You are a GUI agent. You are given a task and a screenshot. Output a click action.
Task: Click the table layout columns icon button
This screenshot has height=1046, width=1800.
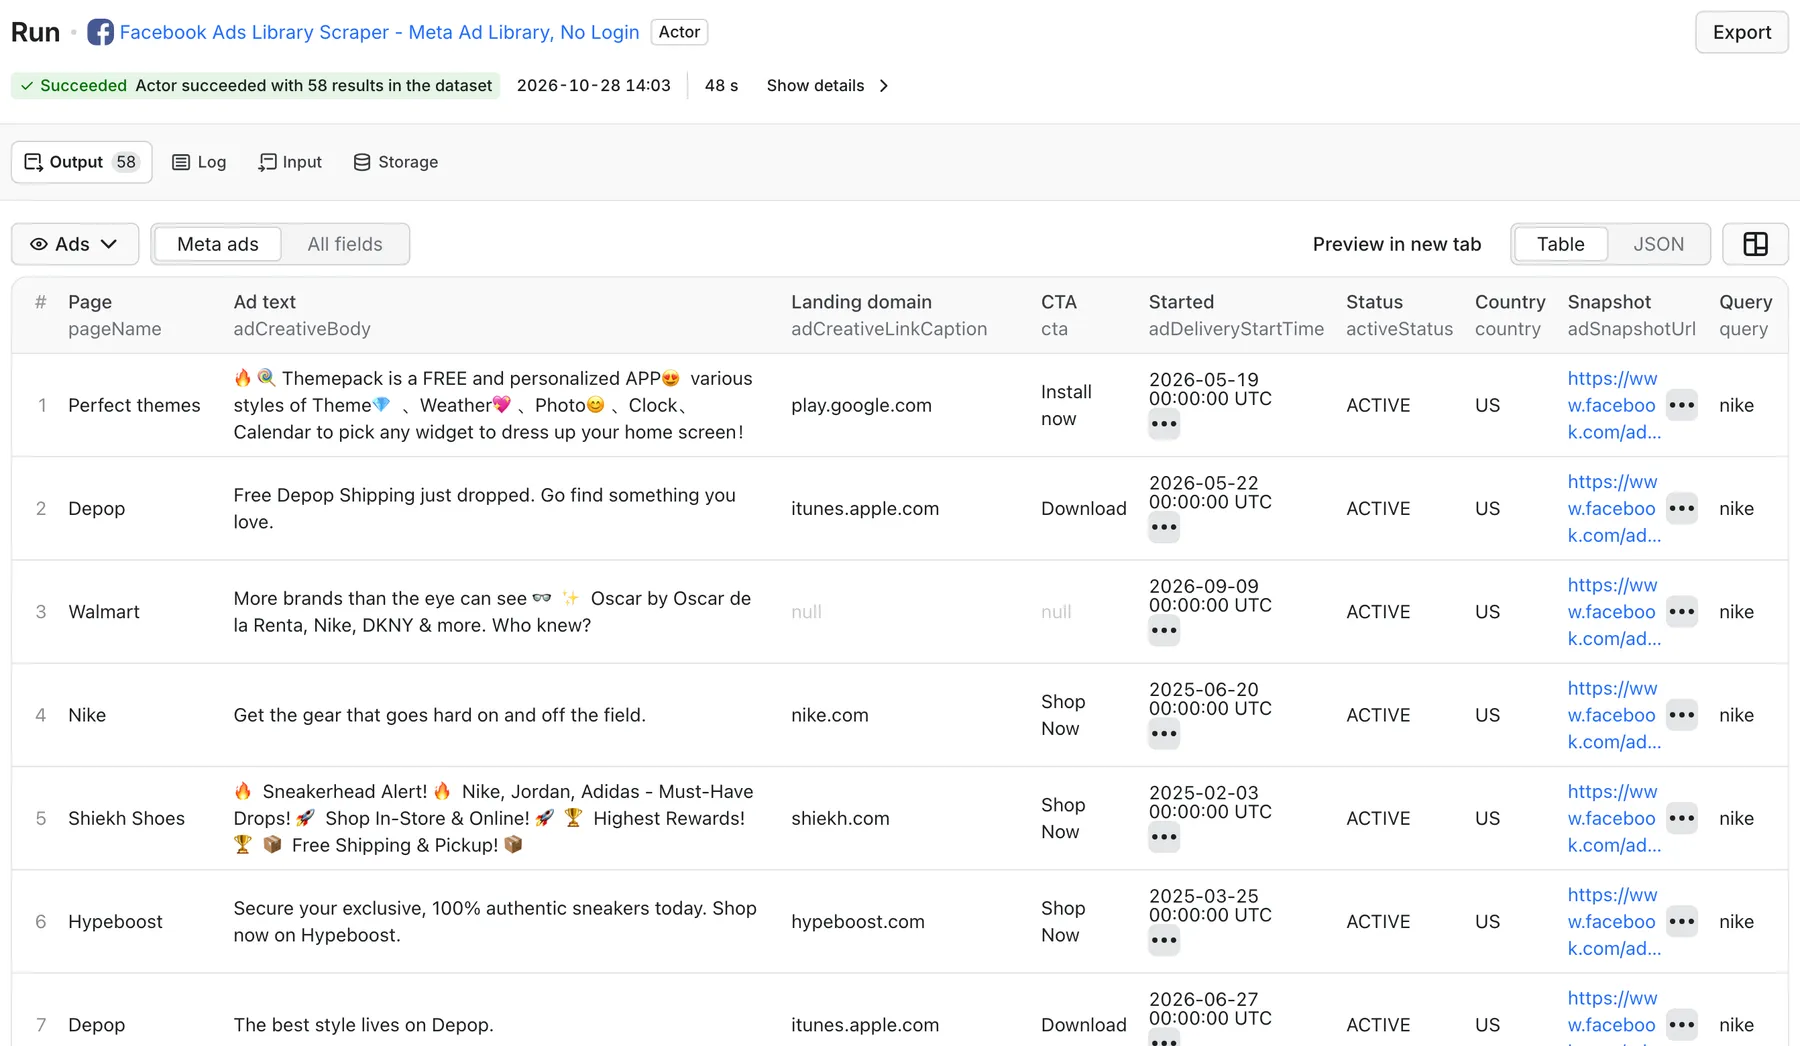point(1755,244)
